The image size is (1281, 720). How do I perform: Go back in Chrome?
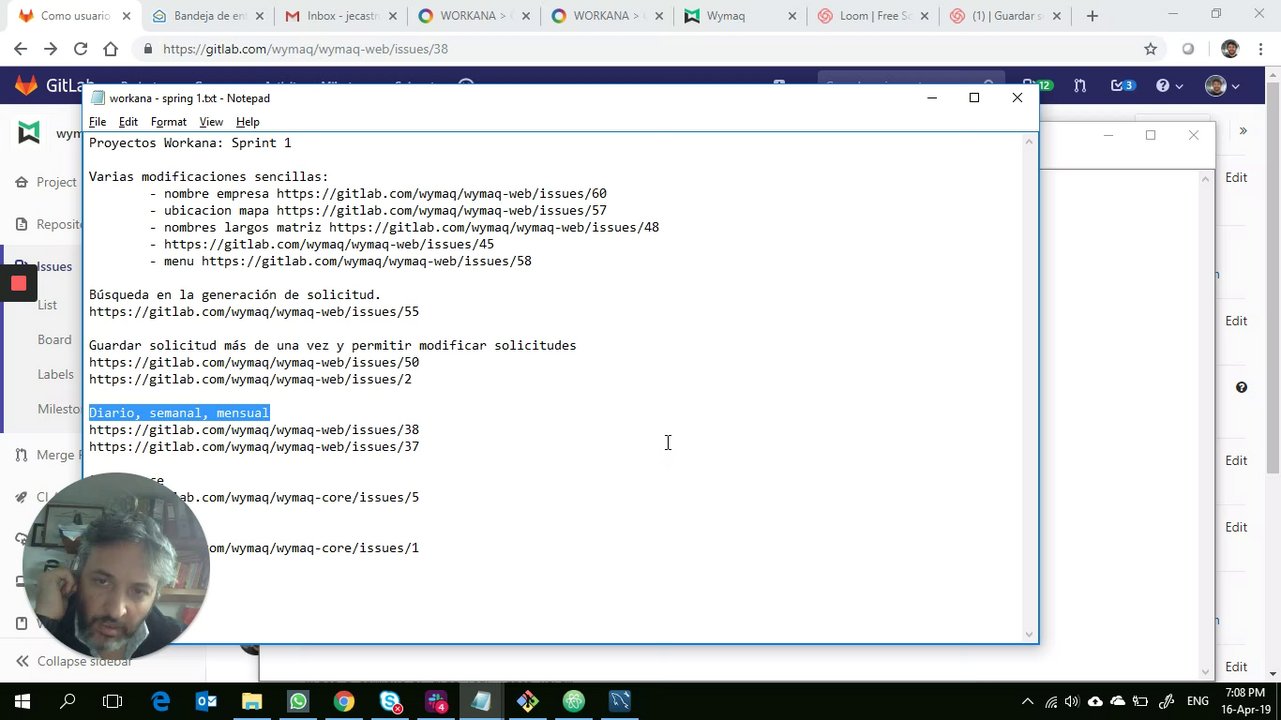pos(21,49)
